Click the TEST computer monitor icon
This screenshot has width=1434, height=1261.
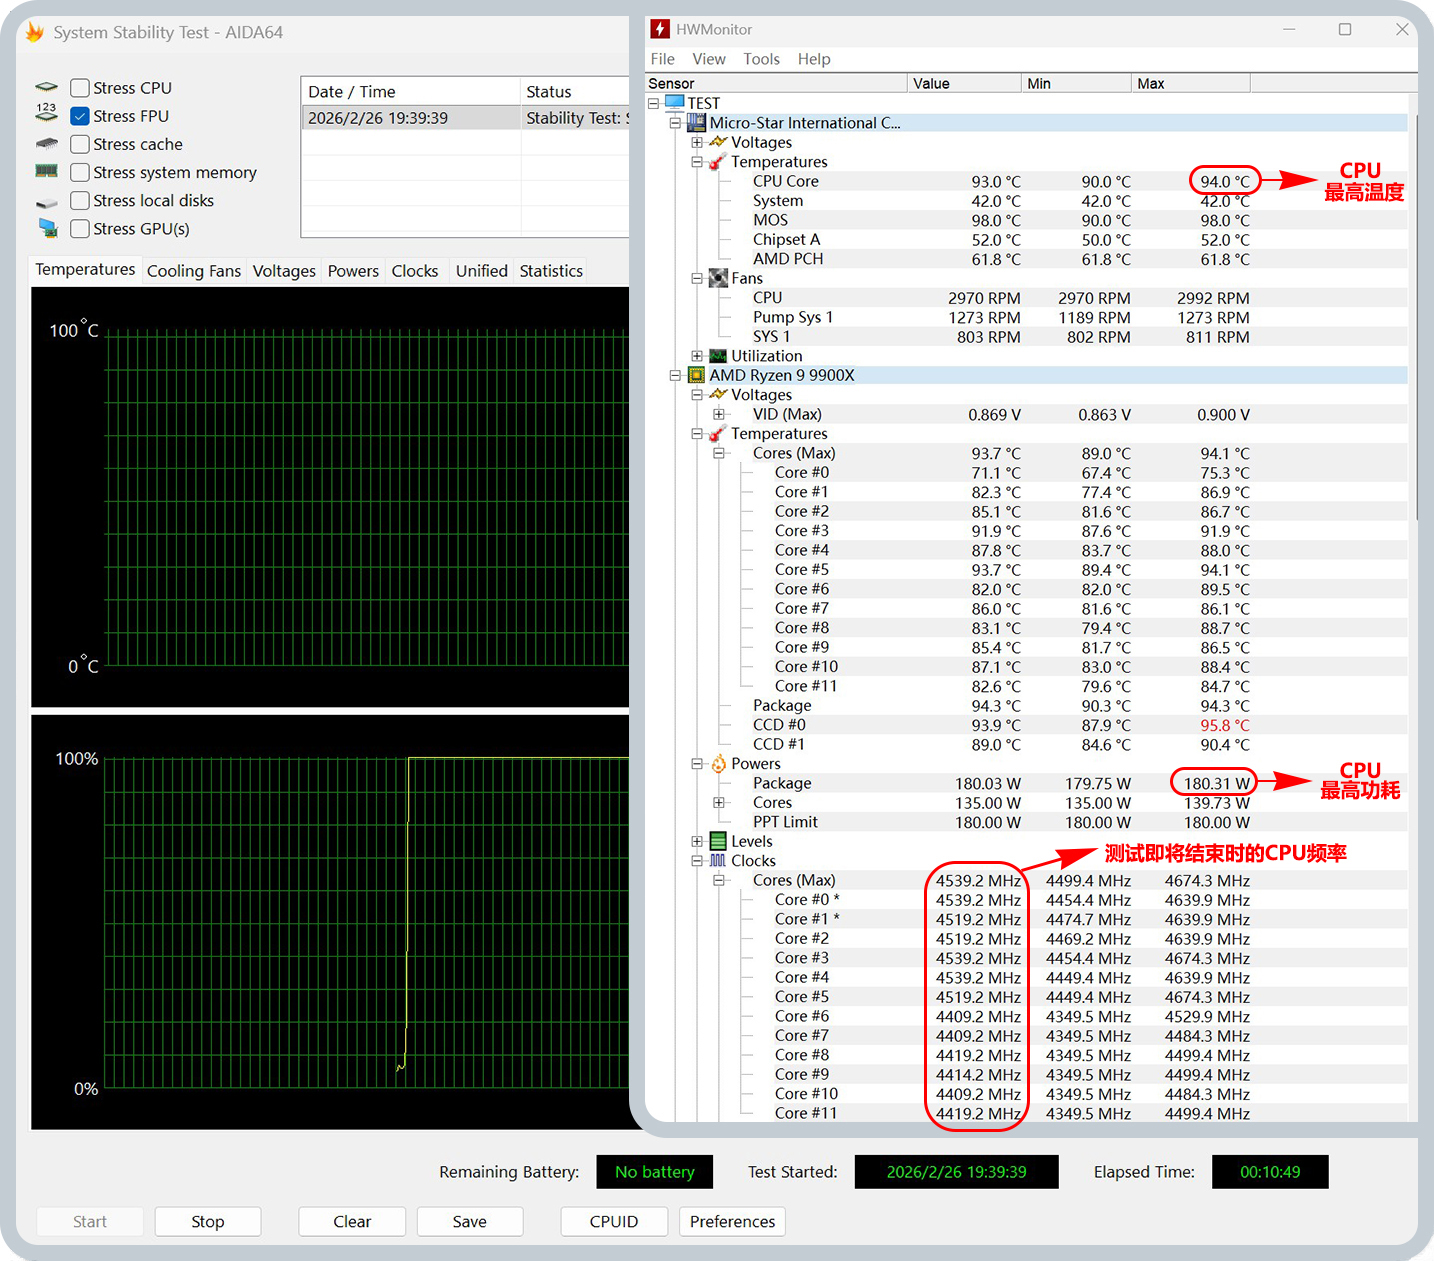point(674,103)
